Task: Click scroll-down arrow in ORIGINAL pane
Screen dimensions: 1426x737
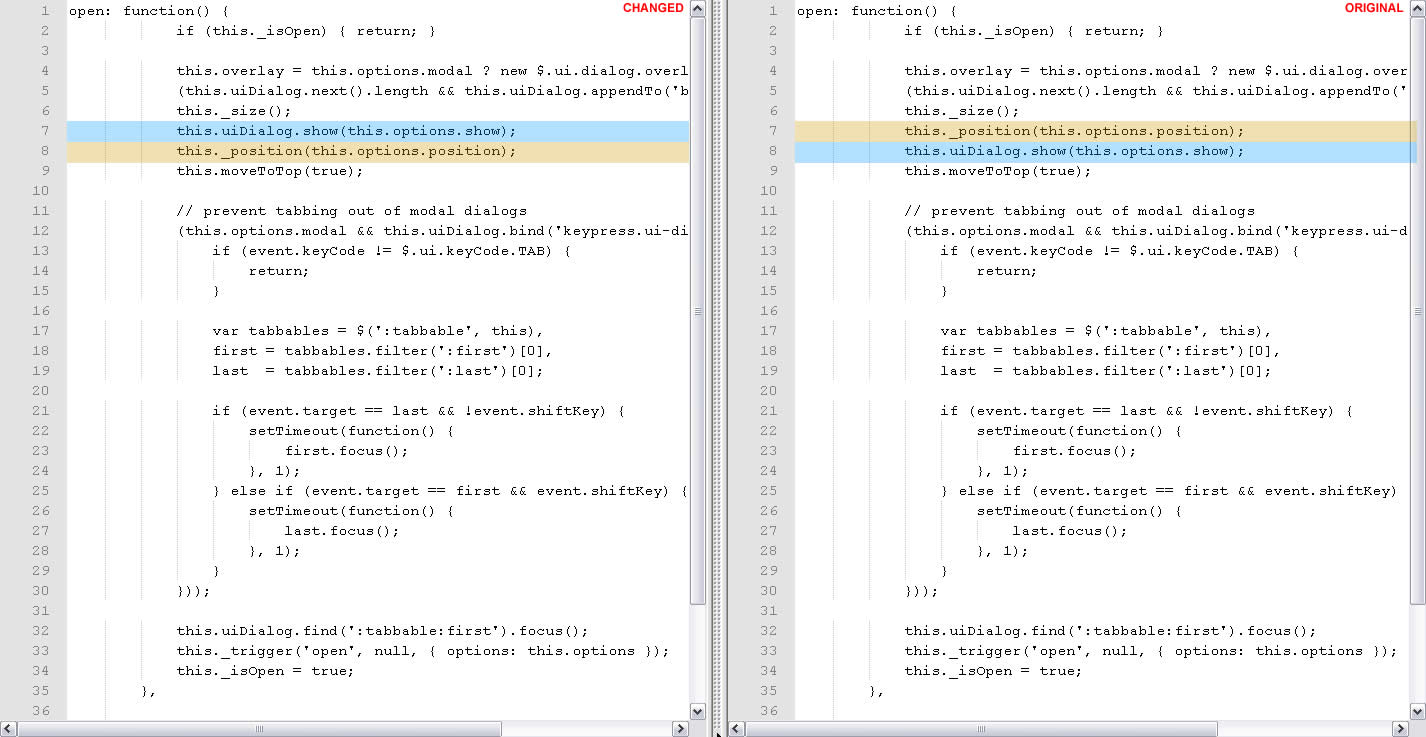Action: pyautogui.click(x=1418, y=710)
